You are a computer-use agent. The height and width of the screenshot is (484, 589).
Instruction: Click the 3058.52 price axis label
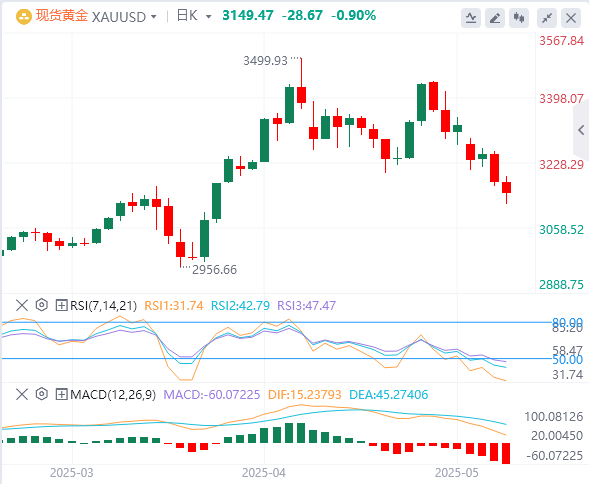(562, 230)
